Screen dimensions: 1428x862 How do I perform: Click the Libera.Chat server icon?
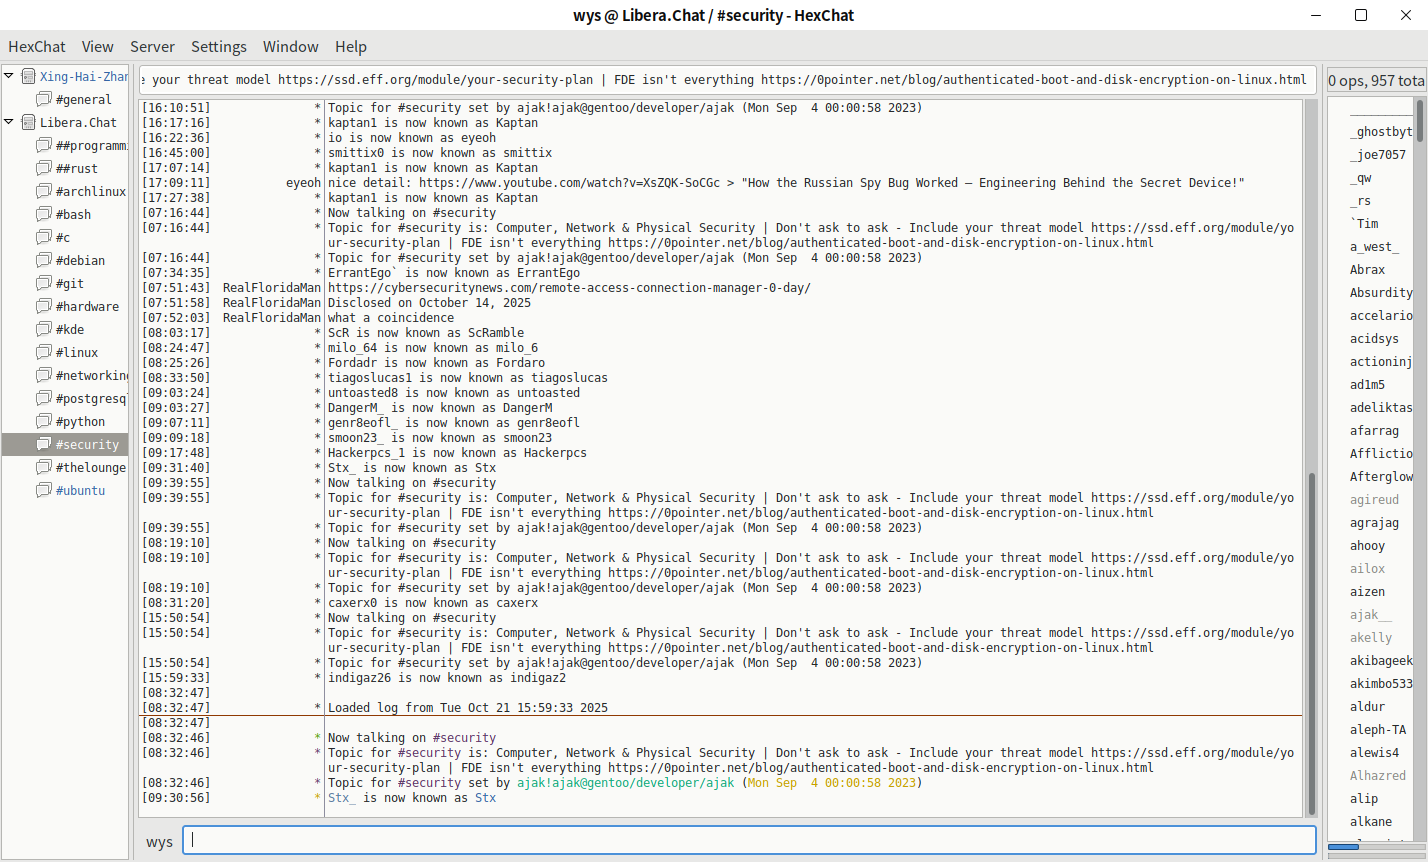point(28,122)
